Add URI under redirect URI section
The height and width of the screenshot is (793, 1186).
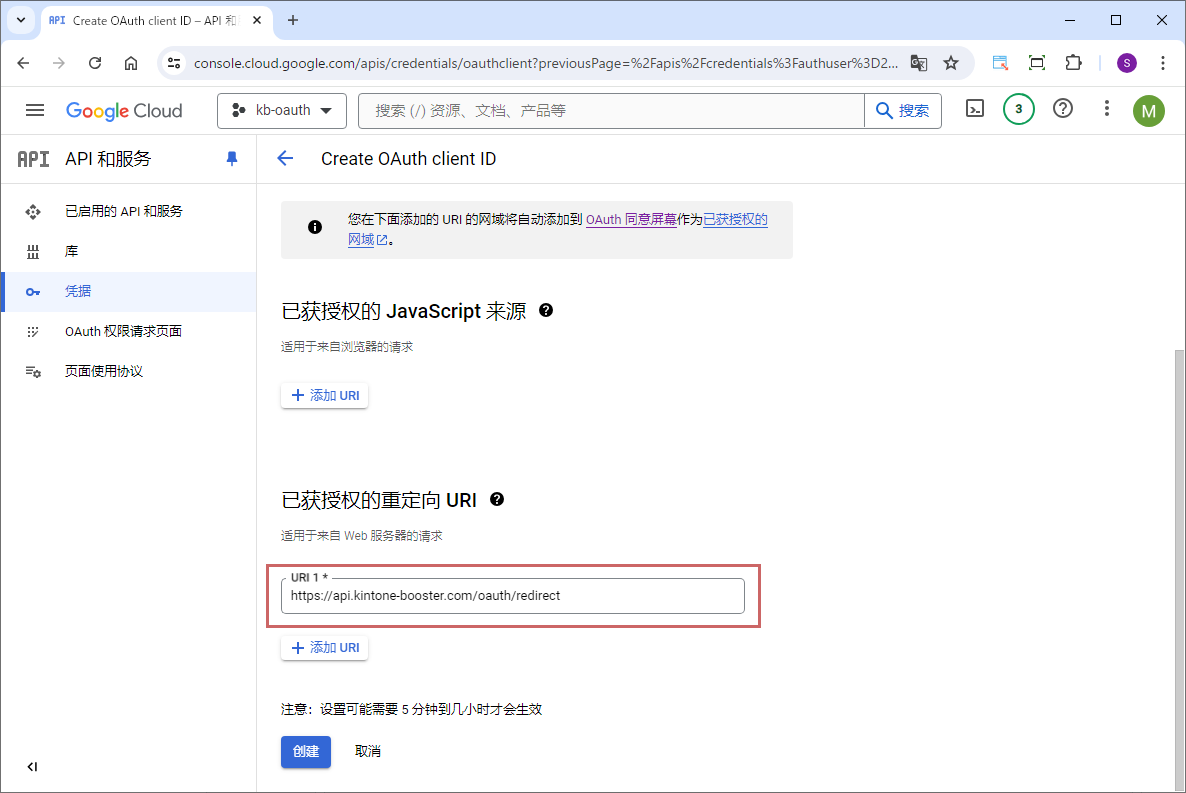(325, 648)
